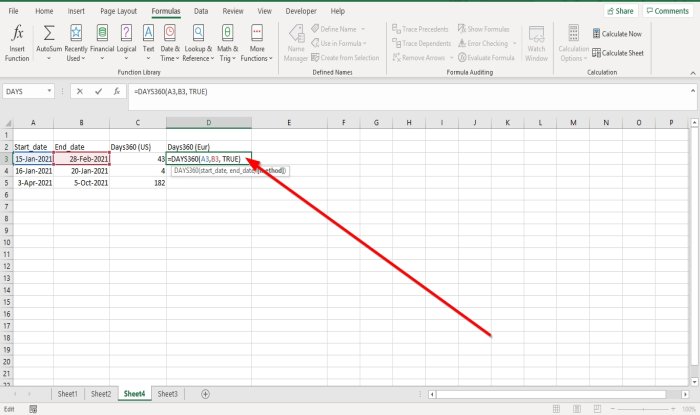The image size is (700, 415).
Task: Open Lookup & Reference functions
Action: (198, 43)
